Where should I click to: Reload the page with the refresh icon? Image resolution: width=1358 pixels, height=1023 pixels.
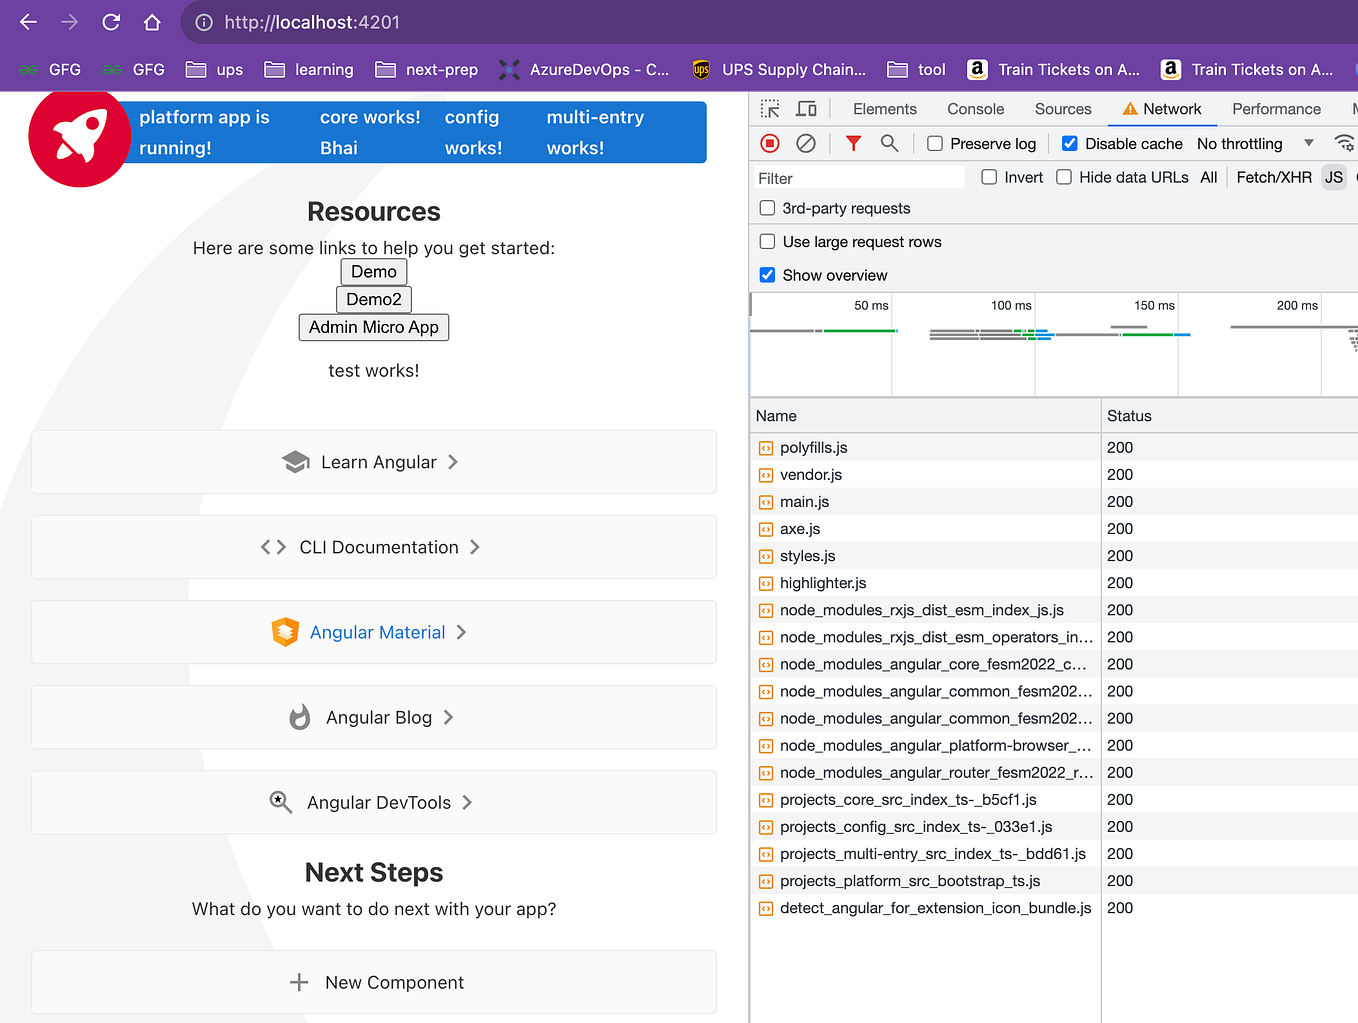pos(110,21)
